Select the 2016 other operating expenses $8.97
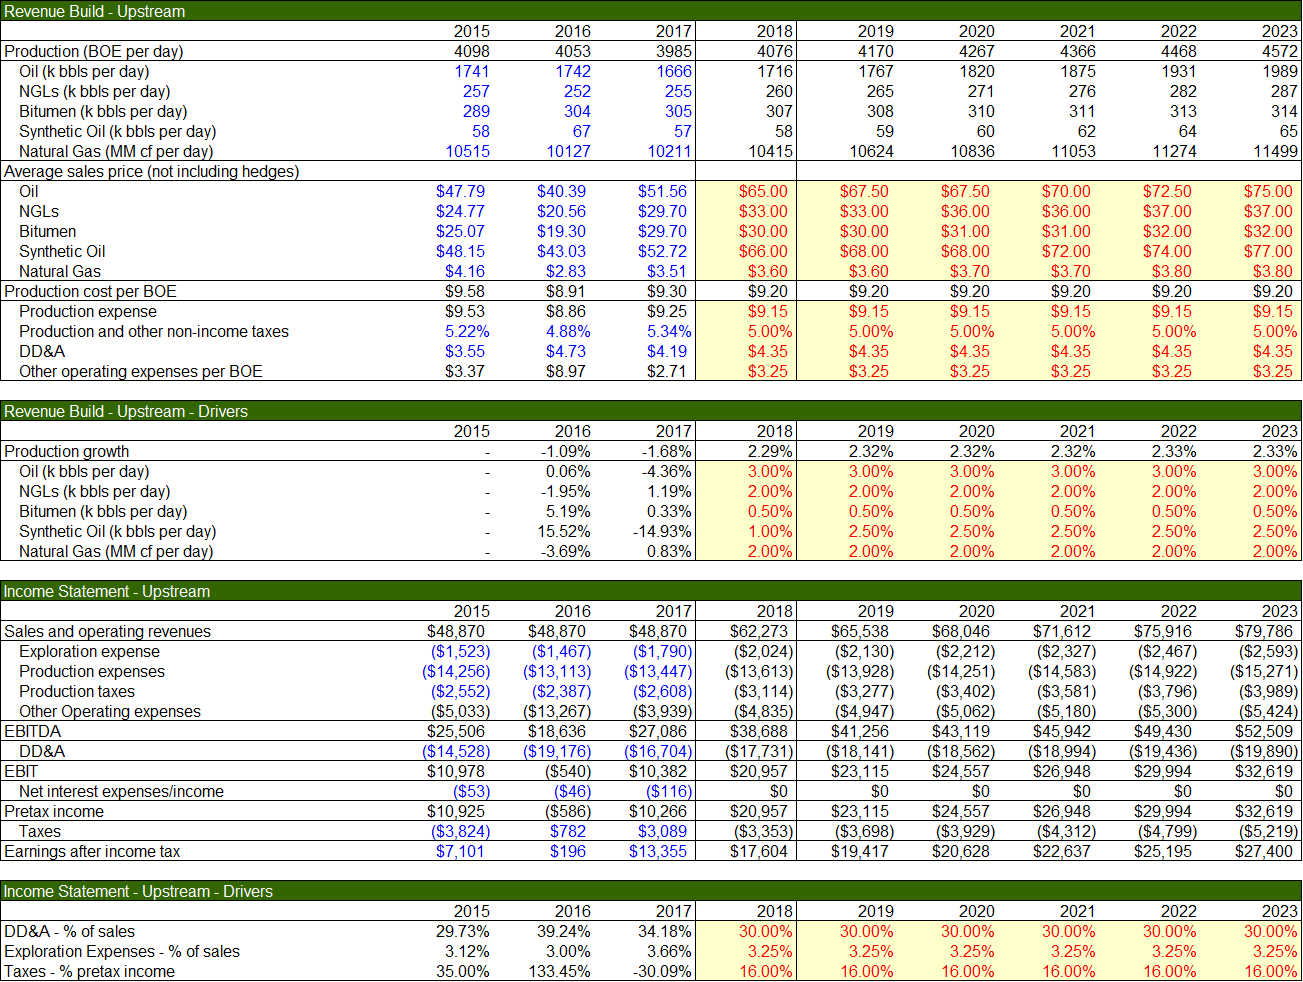This screenshot has width=1303, height=982. (566, 371)
